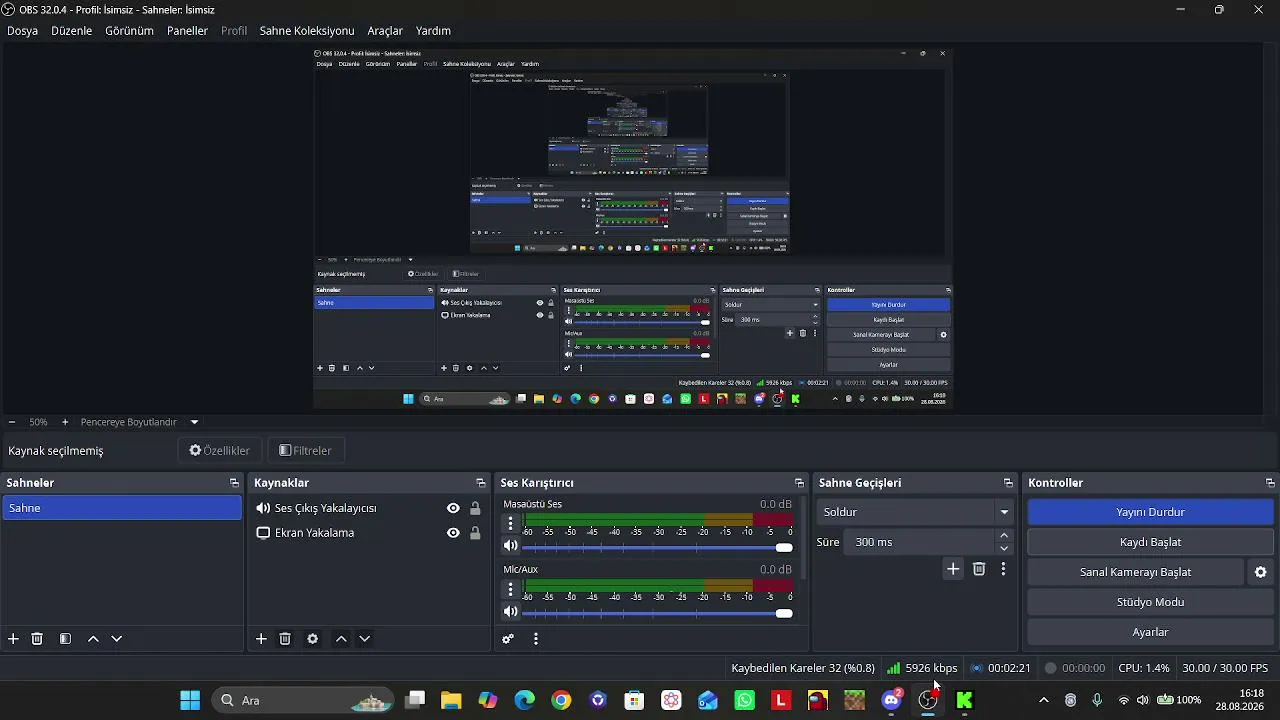1280x720 pixels.
Task: Click Yayını Durdur button
Action: click(1150, 512)
